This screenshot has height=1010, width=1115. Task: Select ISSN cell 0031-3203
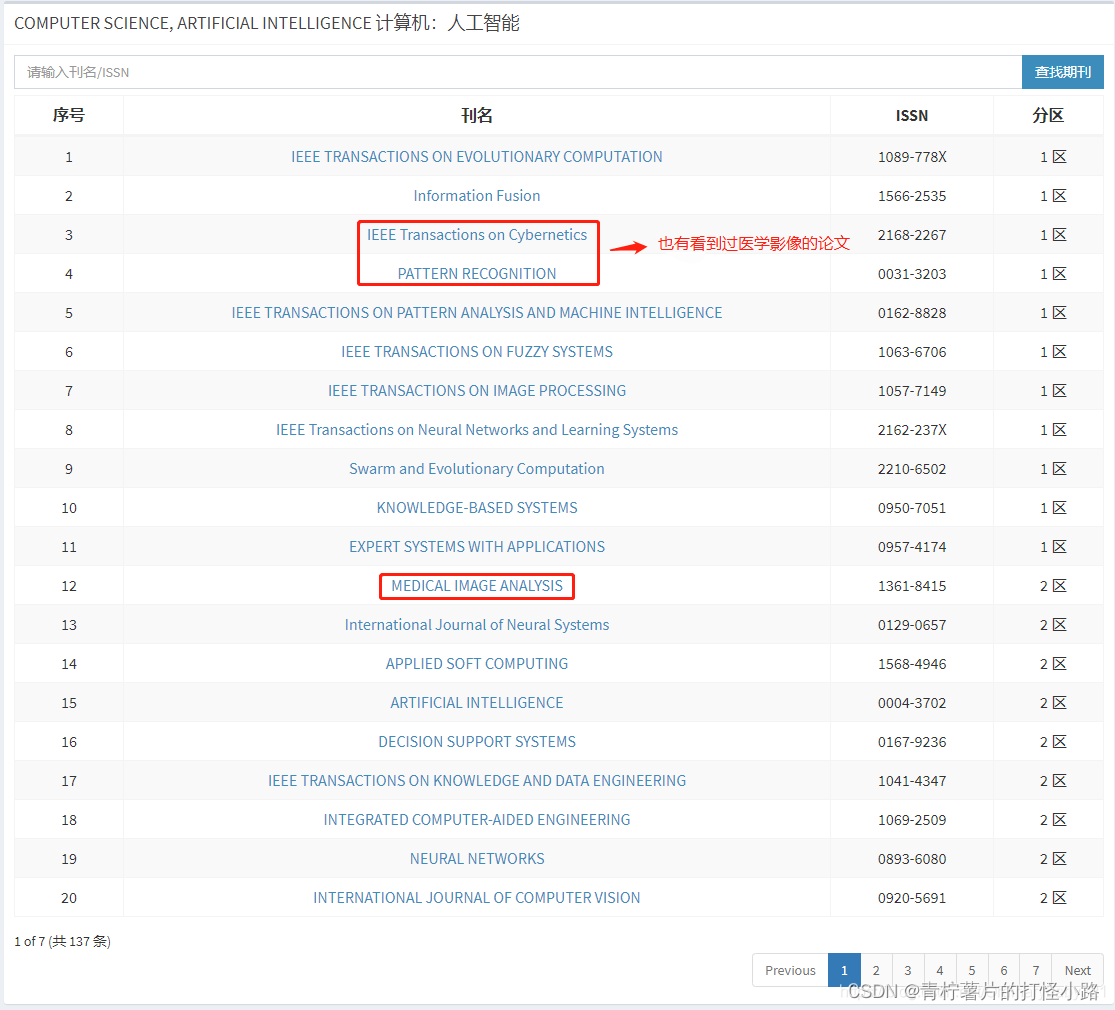[912, 274]
